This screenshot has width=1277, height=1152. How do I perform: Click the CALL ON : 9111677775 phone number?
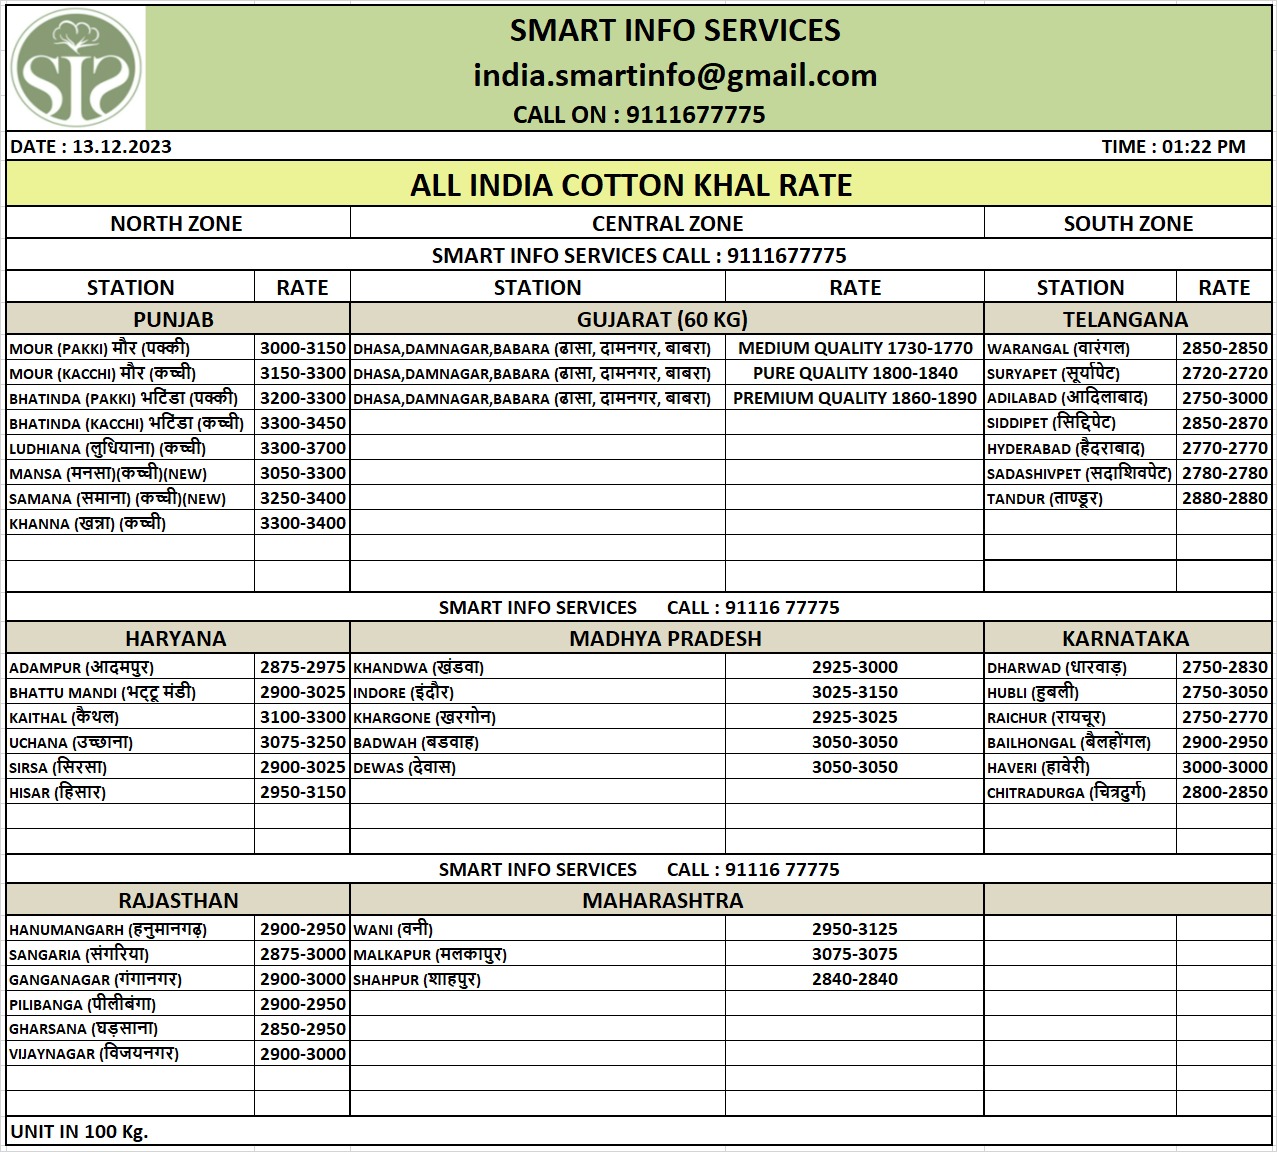[x=639, y=115]
